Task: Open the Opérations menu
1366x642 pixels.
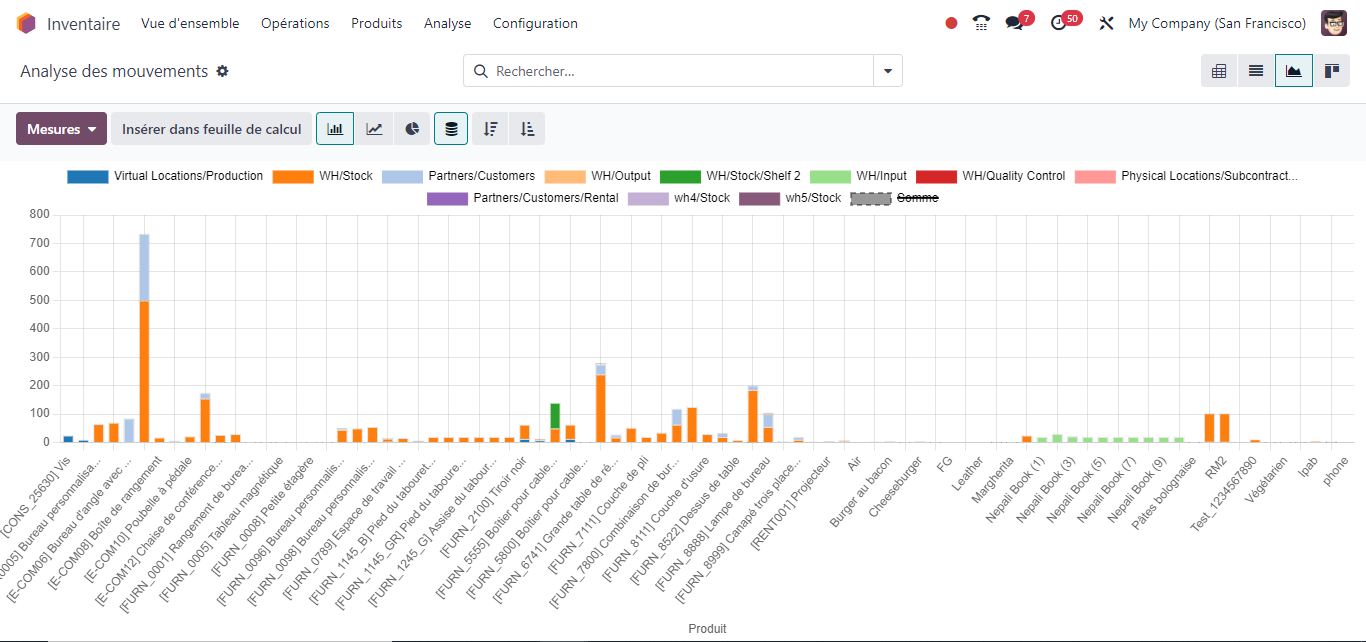Action: [x=295, y=23]
